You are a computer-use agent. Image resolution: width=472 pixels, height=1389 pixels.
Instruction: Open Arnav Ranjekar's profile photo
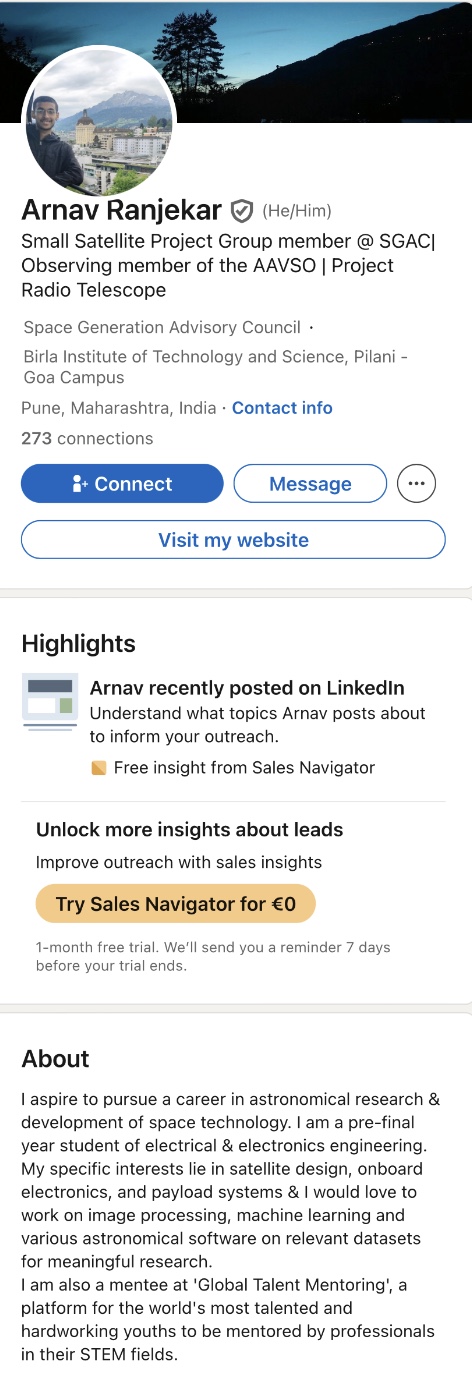pos(99,121)
